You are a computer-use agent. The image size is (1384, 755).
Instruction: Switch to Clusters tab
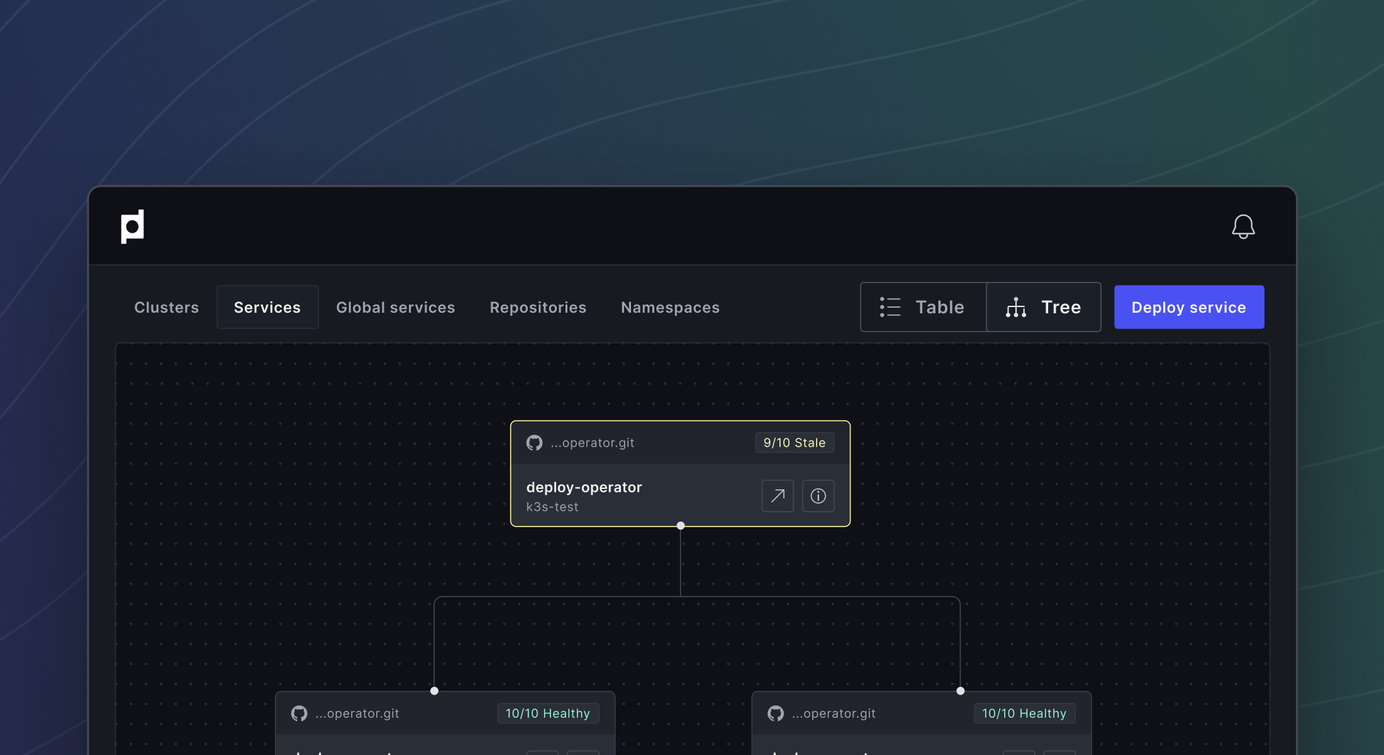(166, 307)
